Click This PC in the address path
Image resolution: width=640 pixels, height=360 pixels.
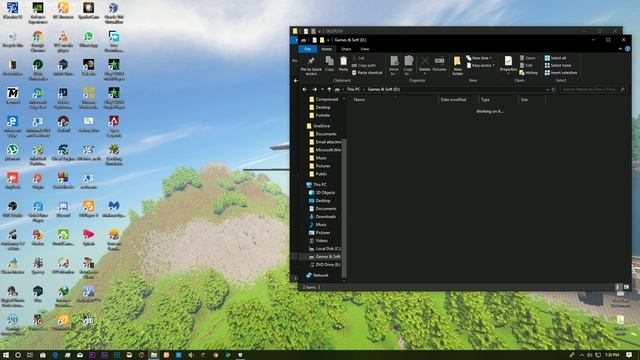(x=353, y=89)
